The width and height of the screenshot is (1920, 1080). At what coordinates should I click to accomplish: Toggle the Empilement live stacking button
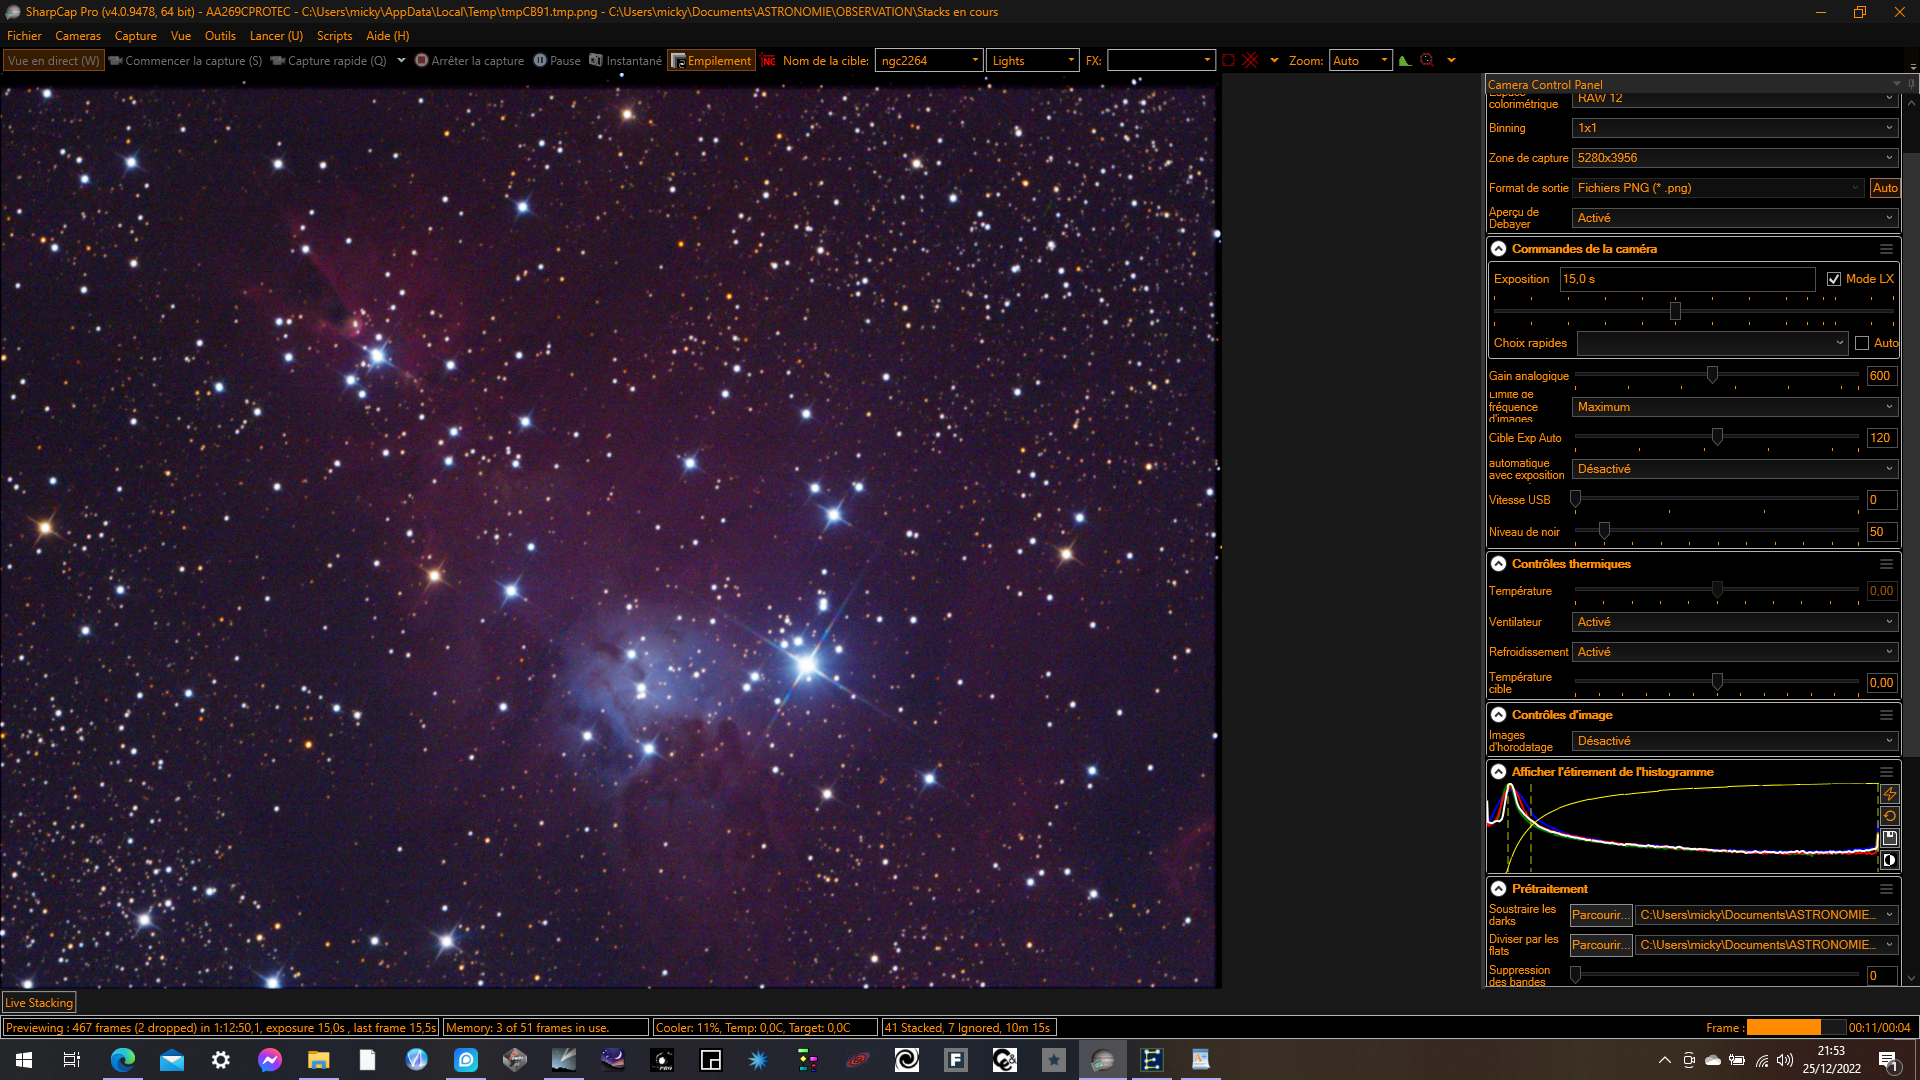point(711,61)
